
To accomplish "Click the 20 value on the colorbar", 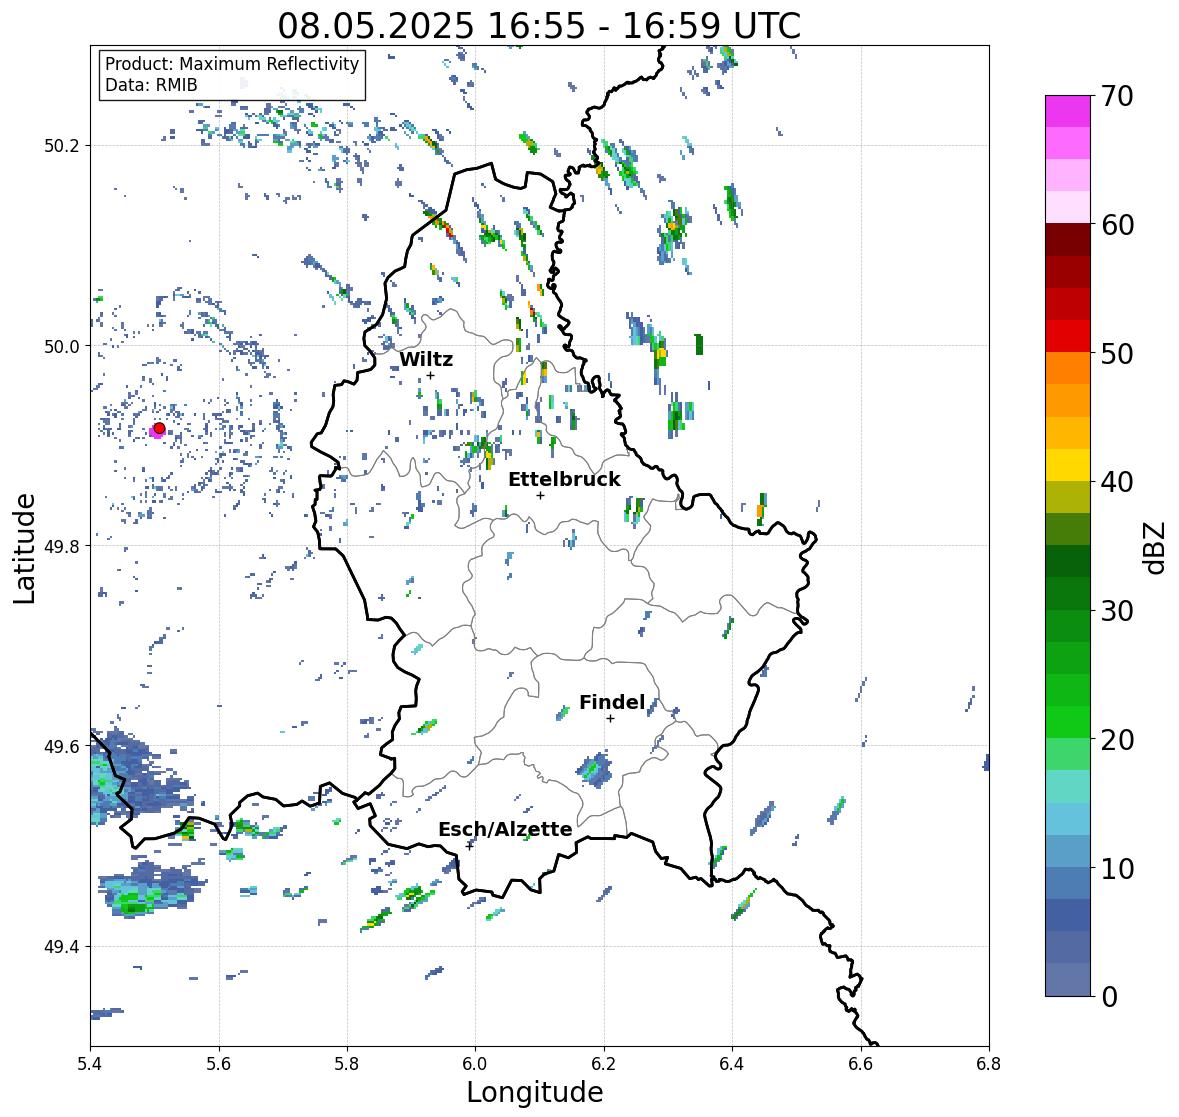I will pyautogui.click(x=1117, y=740).
